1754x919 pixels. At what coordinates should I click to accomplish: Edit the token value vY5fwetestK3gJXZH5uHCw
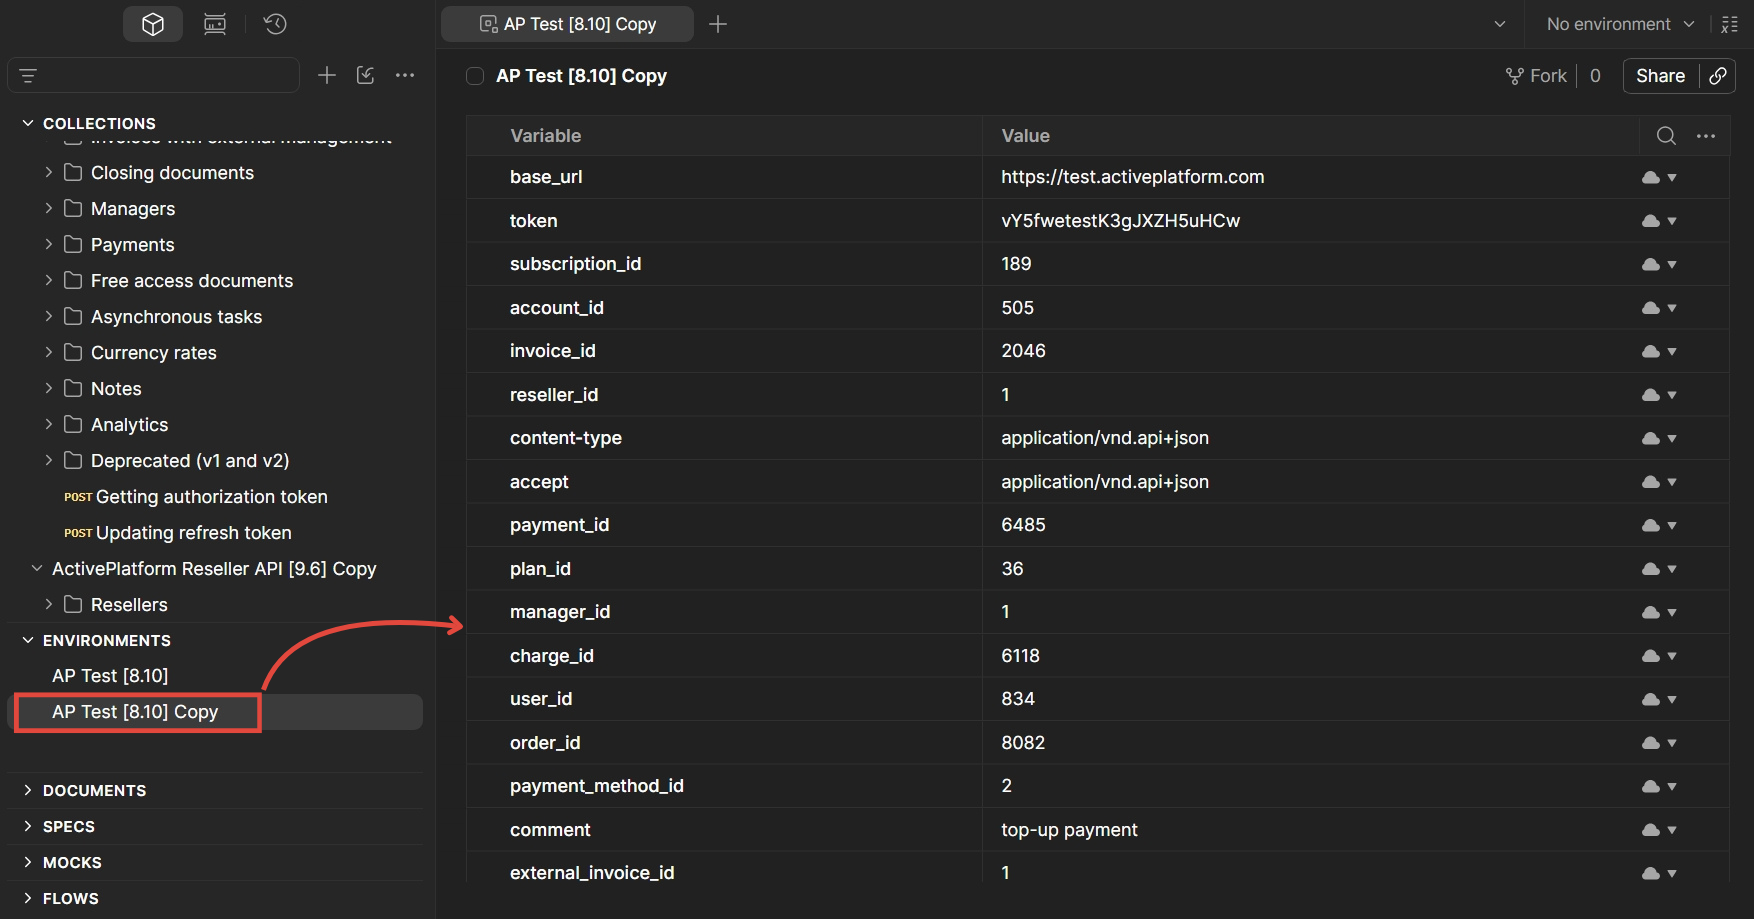point(1120,221)
